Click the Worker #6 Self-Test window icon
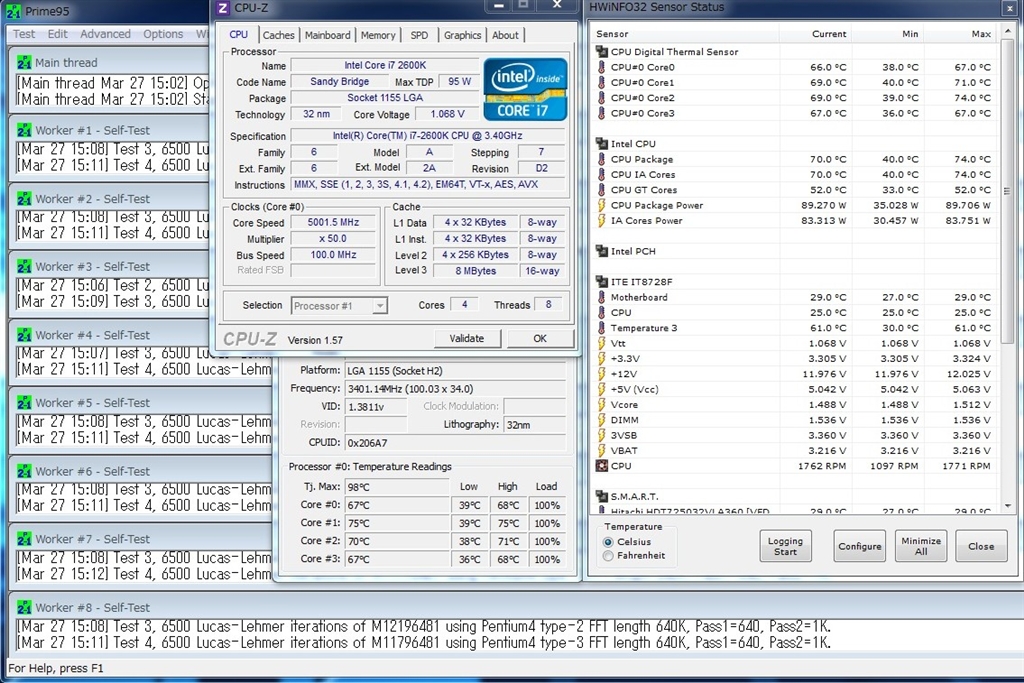This screenshot has width=1024, height=683. click(x=24, y=471)
